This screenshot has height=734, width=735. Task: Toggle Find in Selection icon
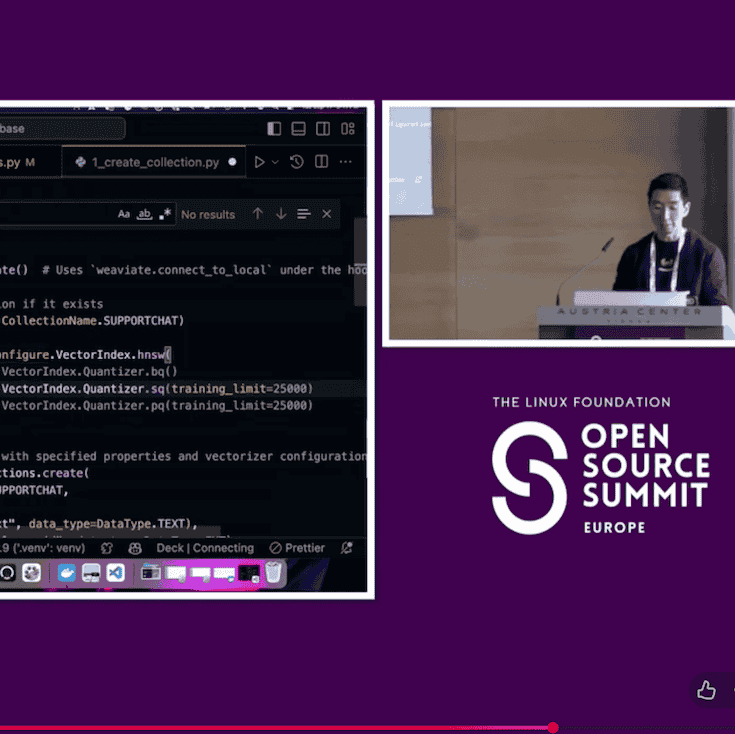tap(304, 214)
